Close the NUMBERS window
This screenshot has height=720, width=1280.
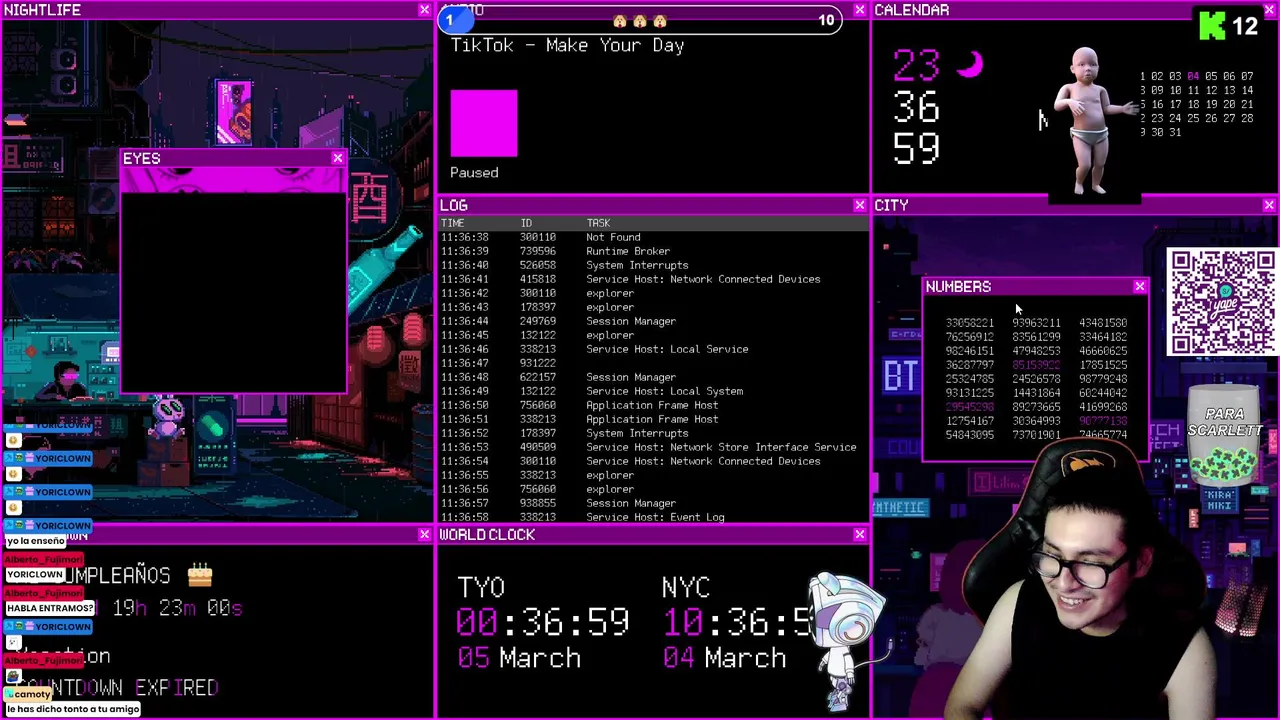tap(1139, 287)
